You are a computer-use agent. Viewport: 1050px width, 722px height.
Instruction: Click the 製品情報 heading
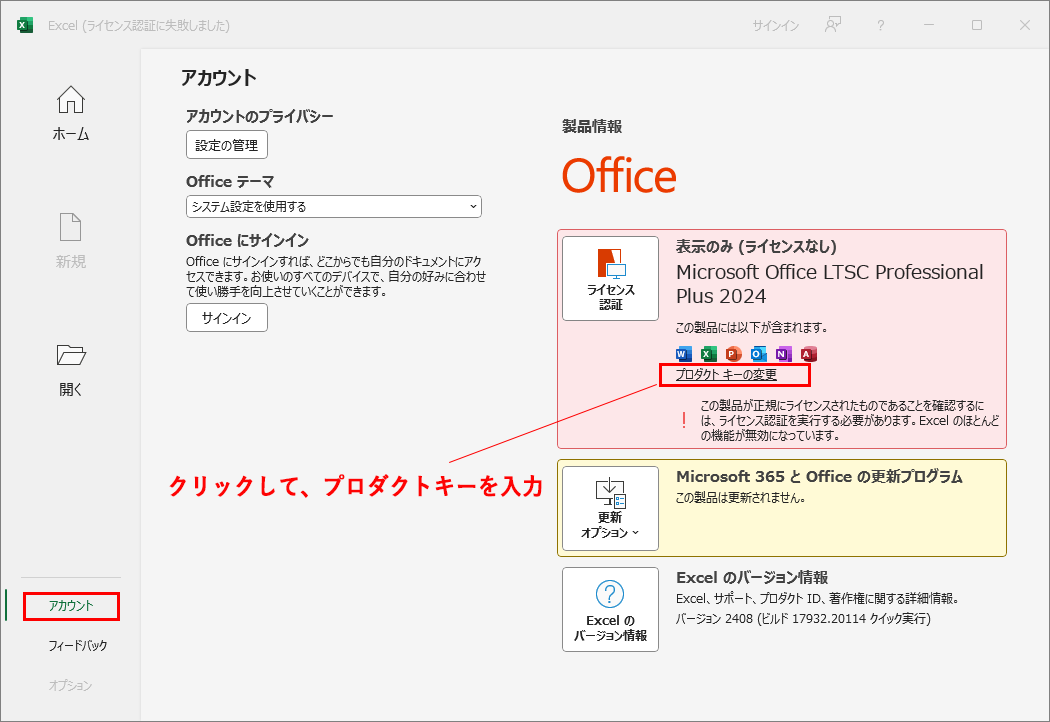[592, 127]
